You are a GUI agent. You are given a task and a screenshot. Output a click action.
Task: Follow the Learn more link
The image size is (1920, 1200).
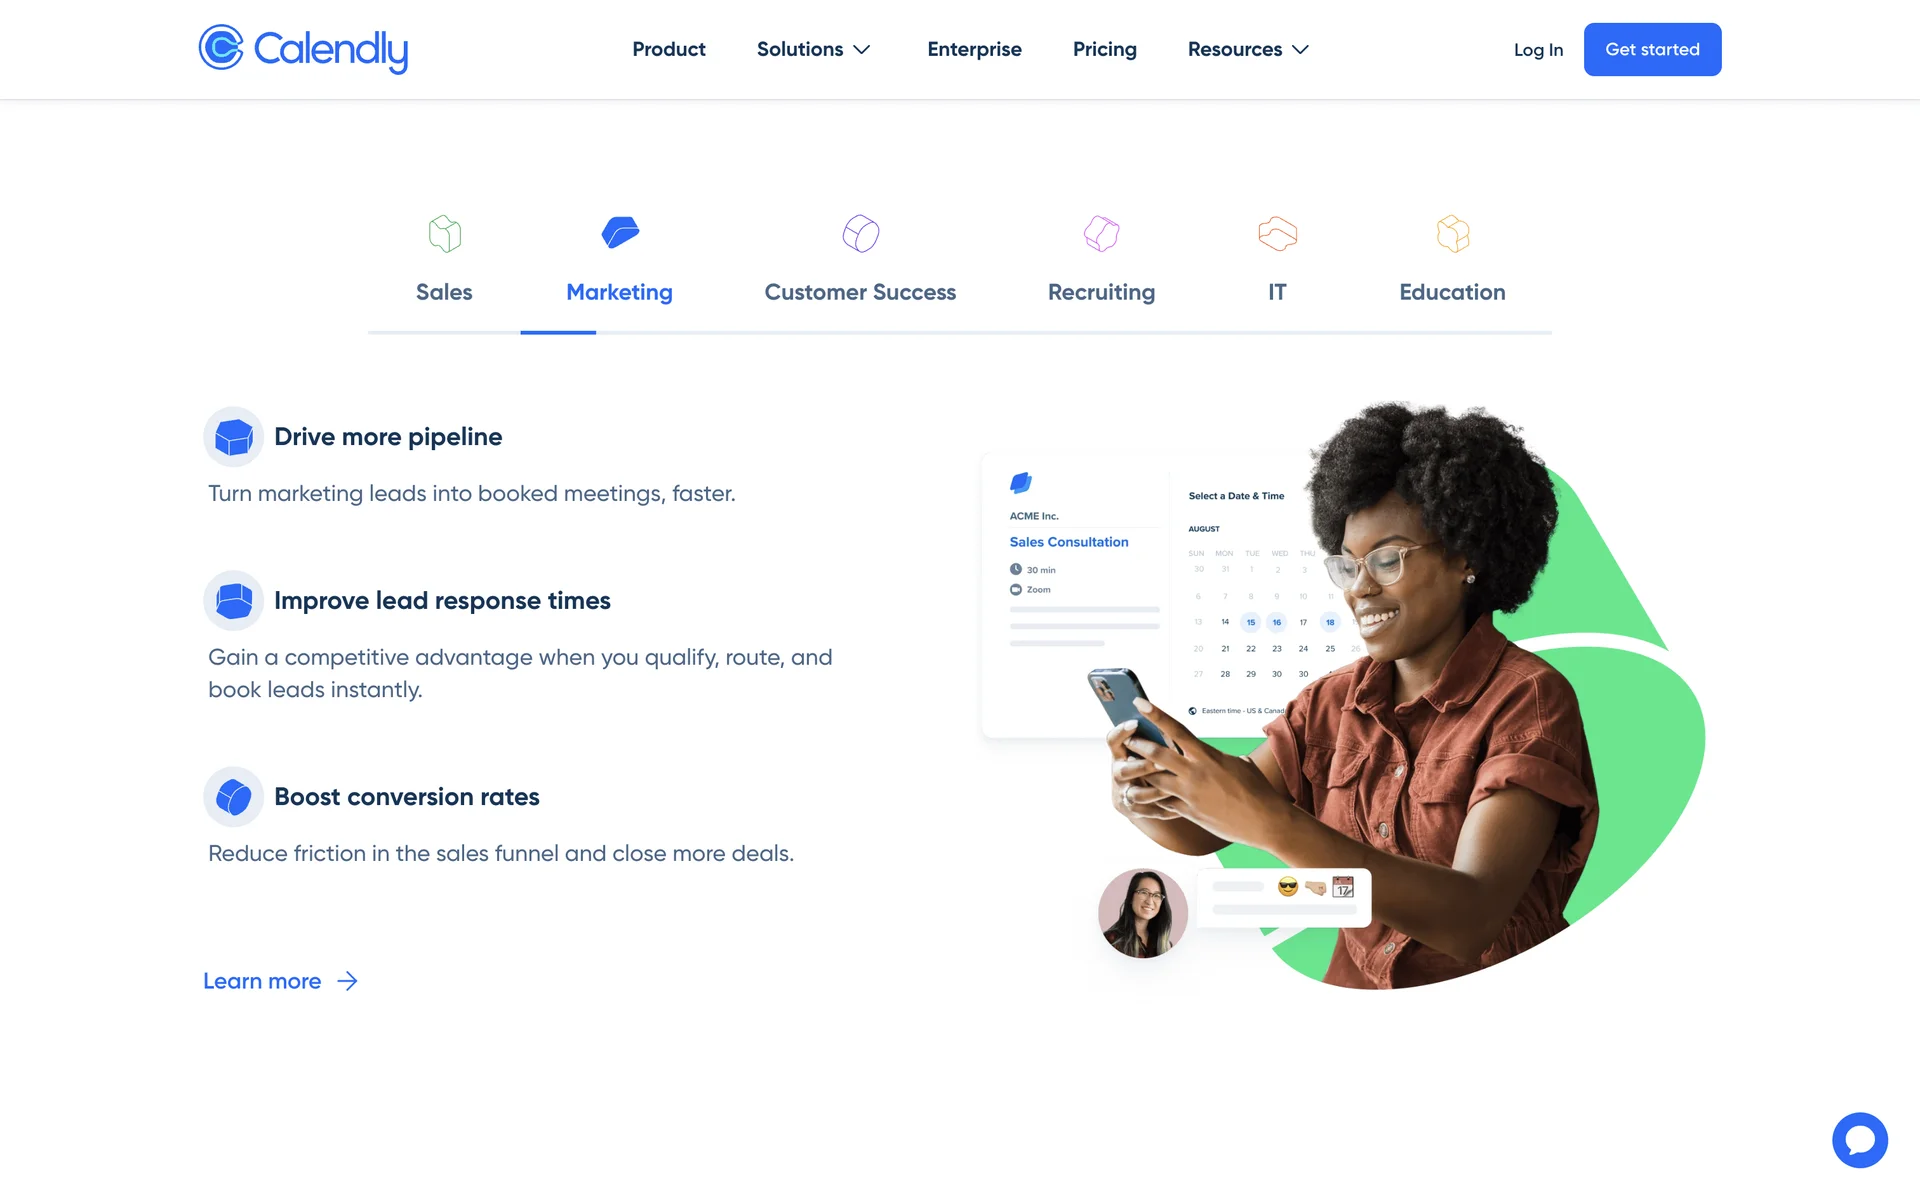(281, 981)
